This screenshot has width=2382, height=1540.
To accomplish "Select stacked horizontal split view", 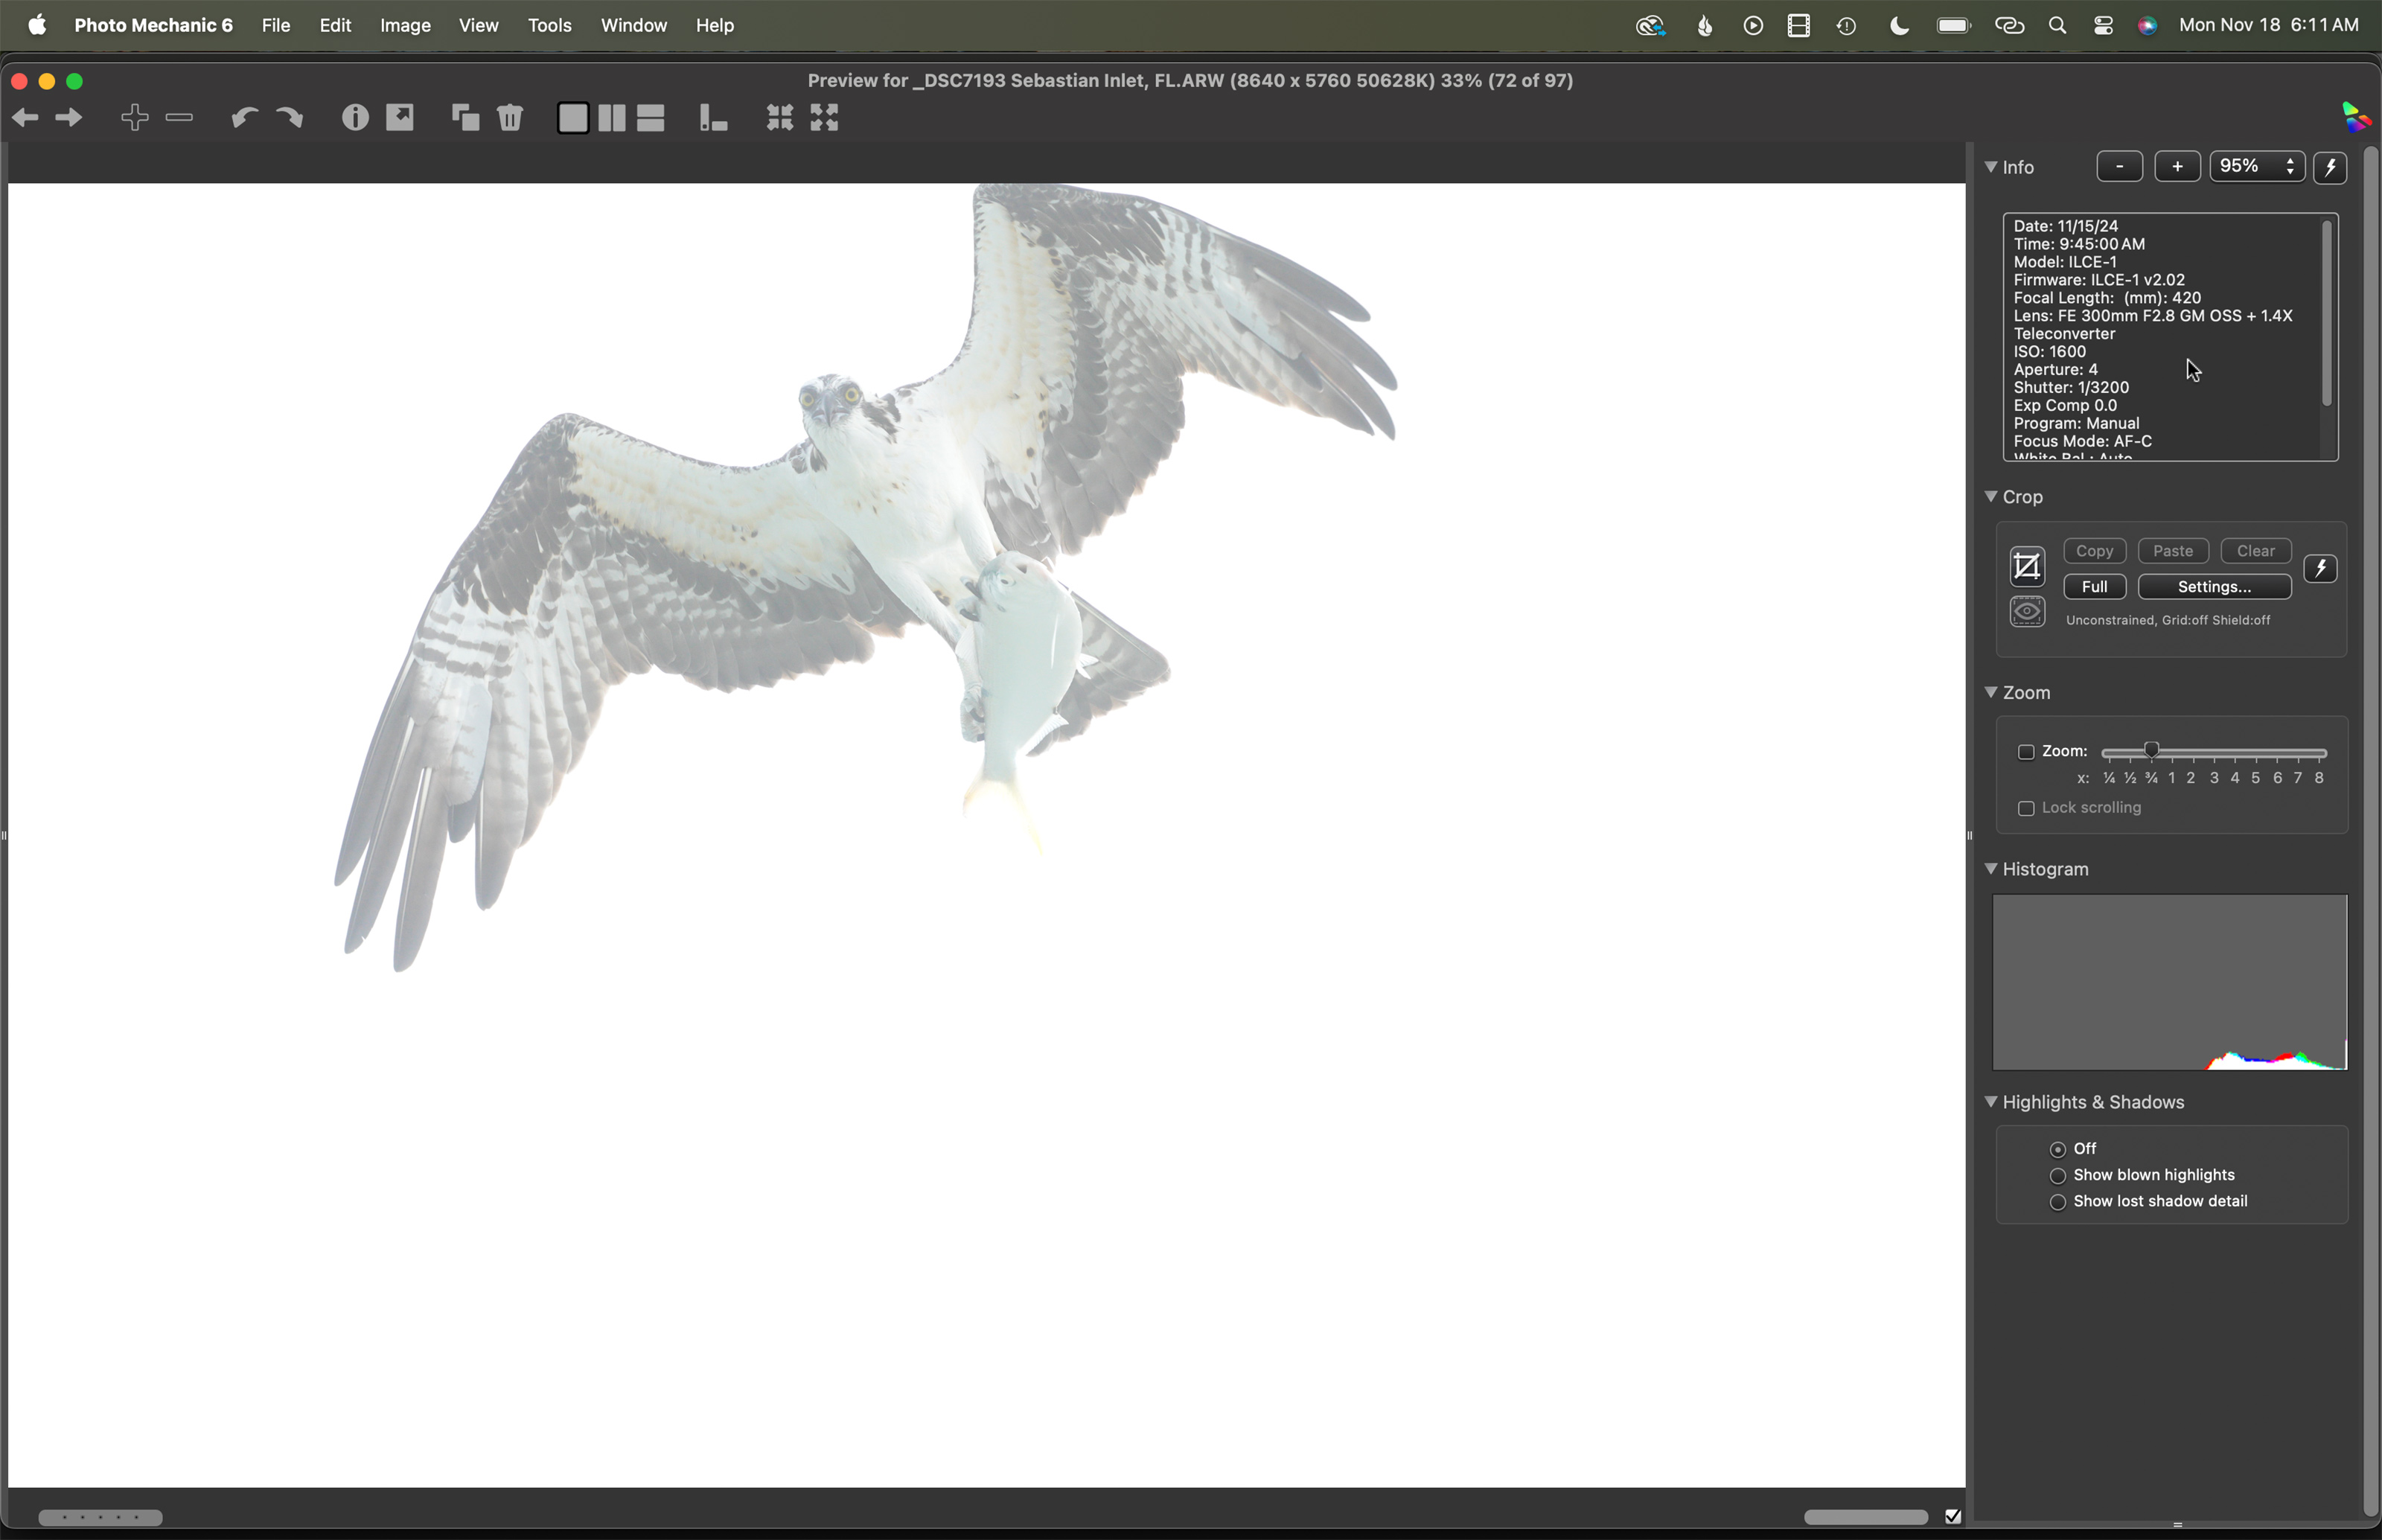I will pos(651,118).
